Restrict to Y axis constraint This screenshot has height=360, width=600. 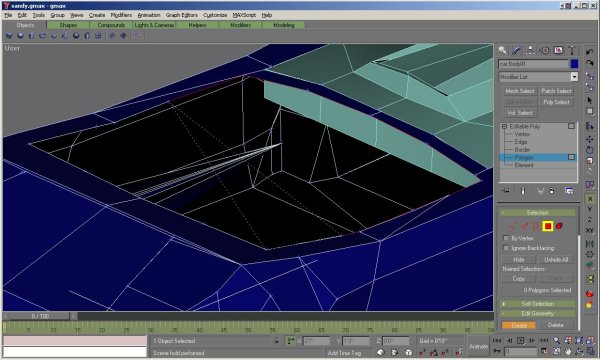(590, 209)
